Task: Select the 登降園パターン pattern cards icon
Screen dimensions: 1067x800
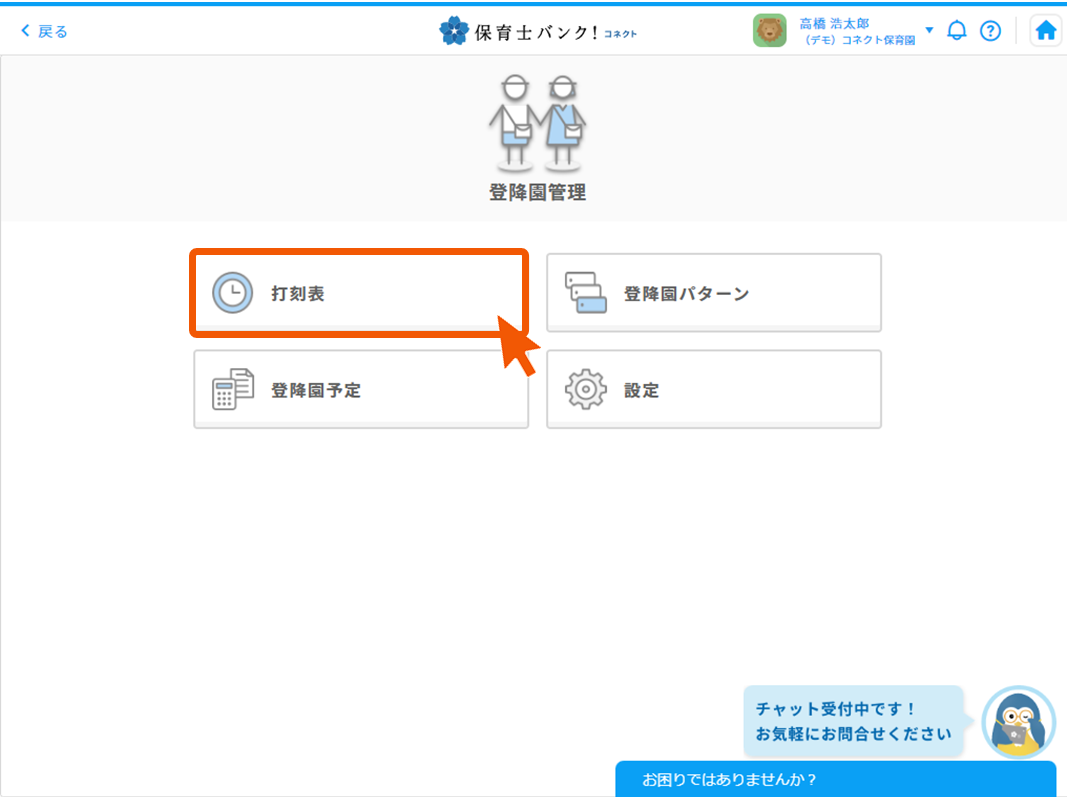Action: pos(586,291)
